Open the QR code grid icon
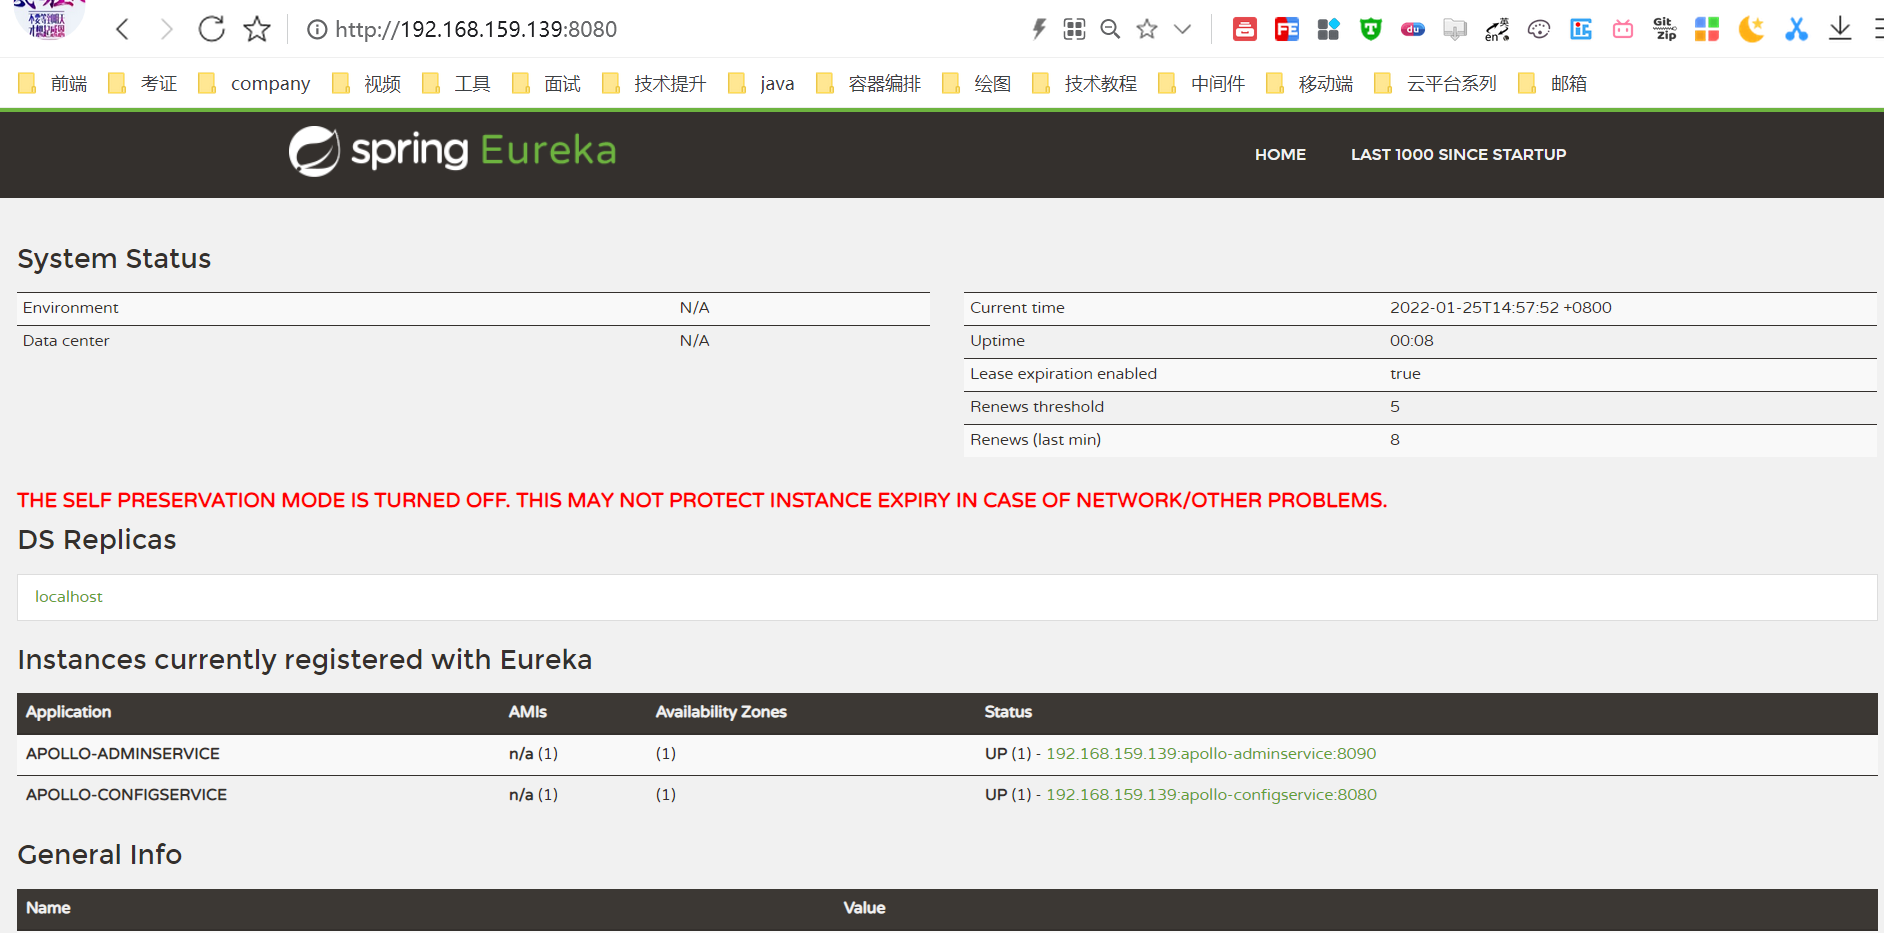 click(1074, 29)
